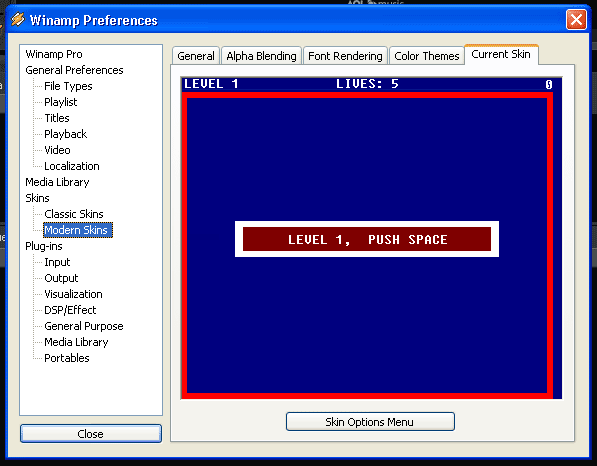Select the Skins category in the tree
The image size is (597, 466).
pos(37,198)
